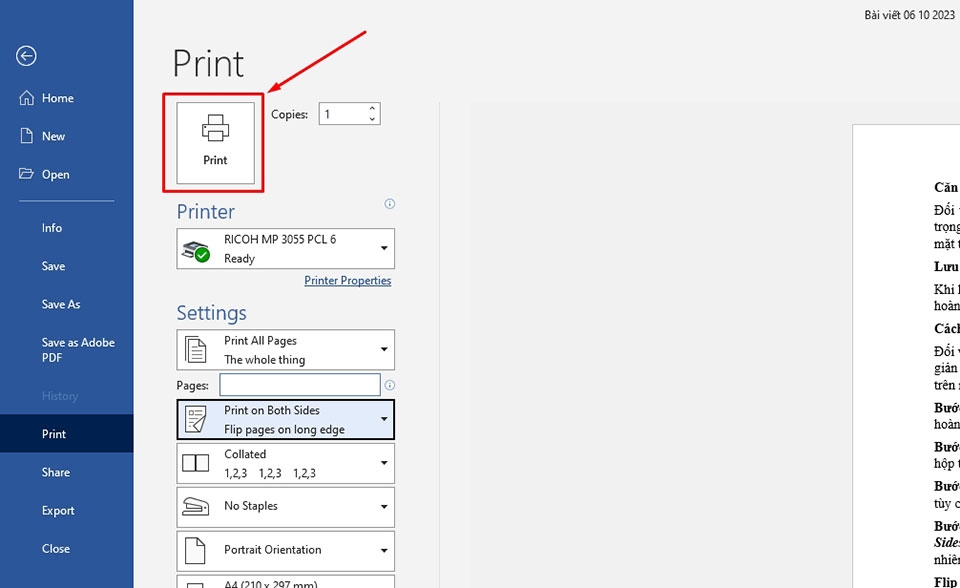Click the Collated pages icon
Image resolution: width=960 pixels, height=588 pixels.
pyautogui.click(x=196, y=463)
